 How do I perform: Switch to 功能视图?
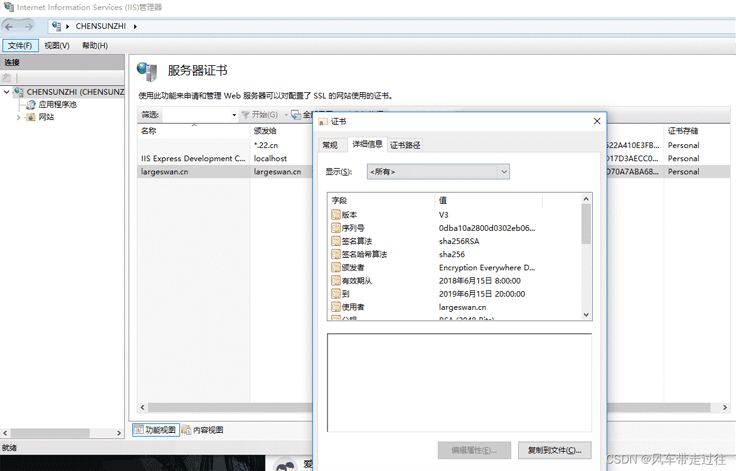[x=156, y=430]
